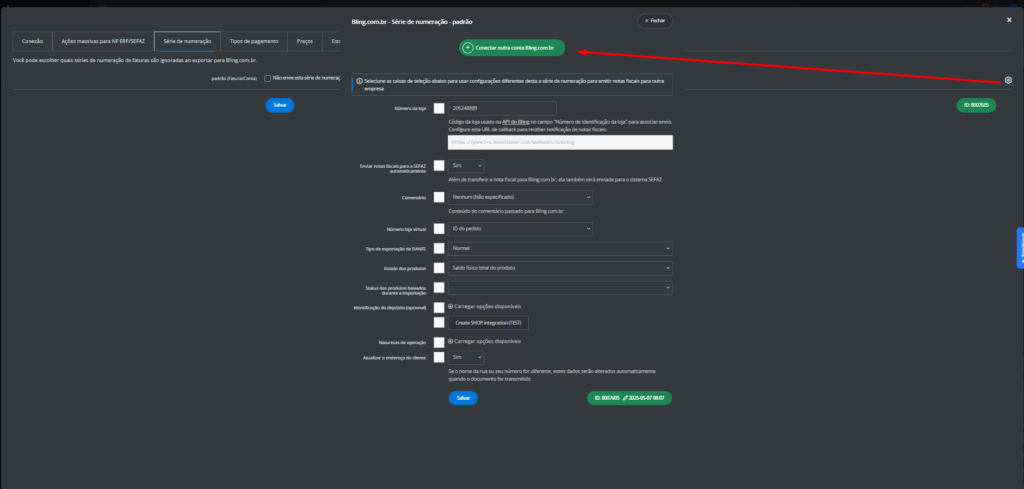Open the blue Feedback side tab

tap(1020, 248)
